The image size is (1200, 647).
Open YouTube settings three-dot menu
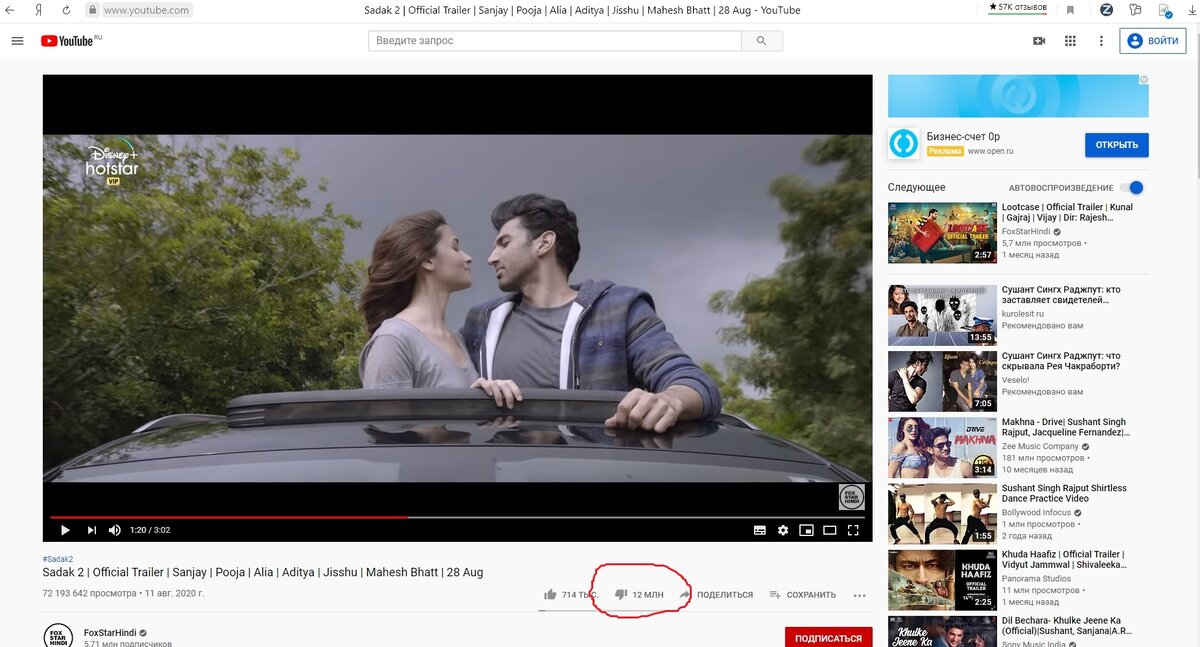(x=1101, y=41)
